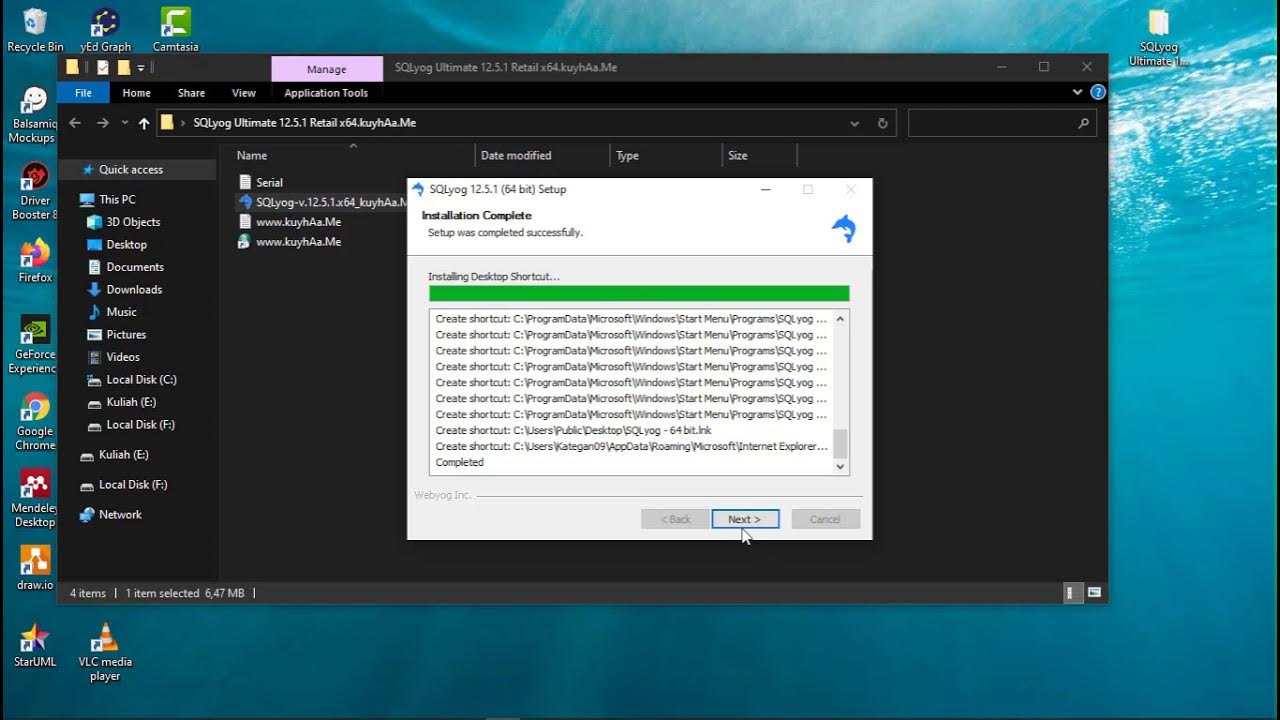Open the Share ribbon tab
The image size is (1280, 720).
point(191,93)
